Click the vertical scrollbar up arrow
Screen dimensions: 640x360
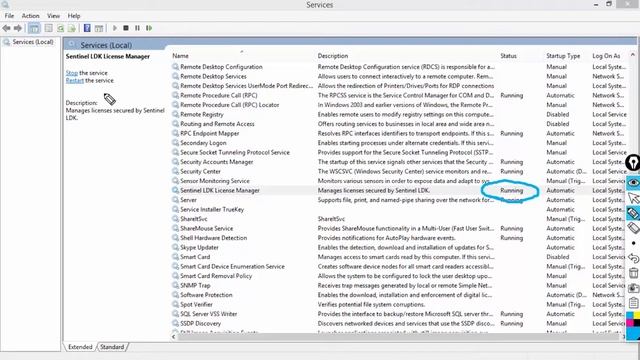pyautogui.click(x=633, y=55)
